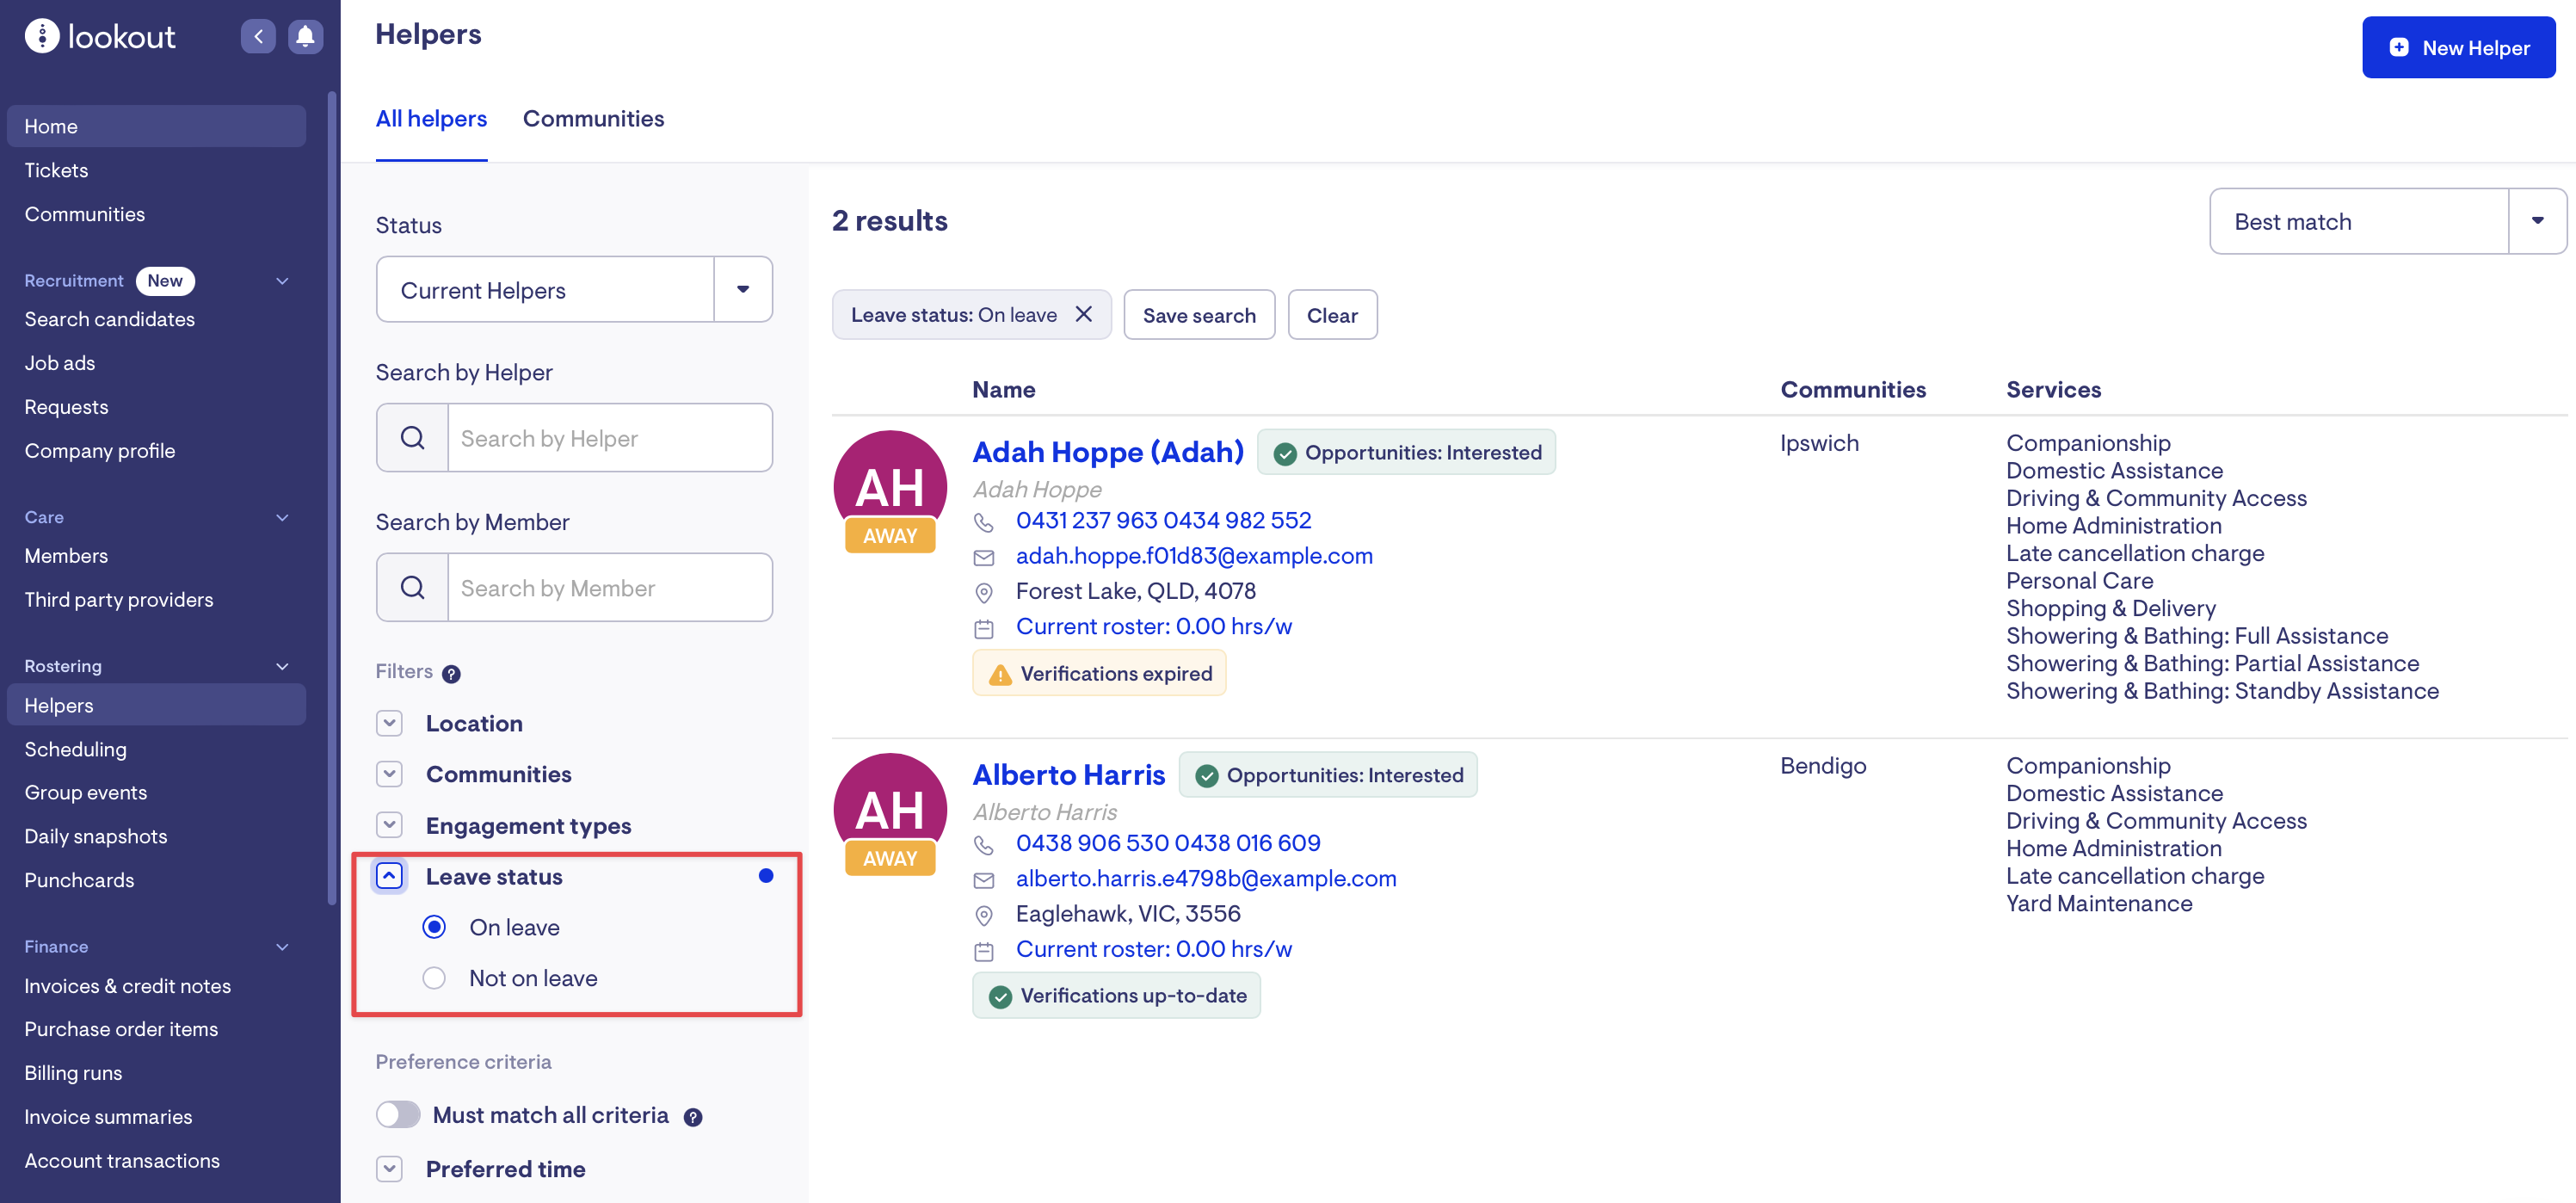Open Scheduling in the sidebar

click(75, 749)
